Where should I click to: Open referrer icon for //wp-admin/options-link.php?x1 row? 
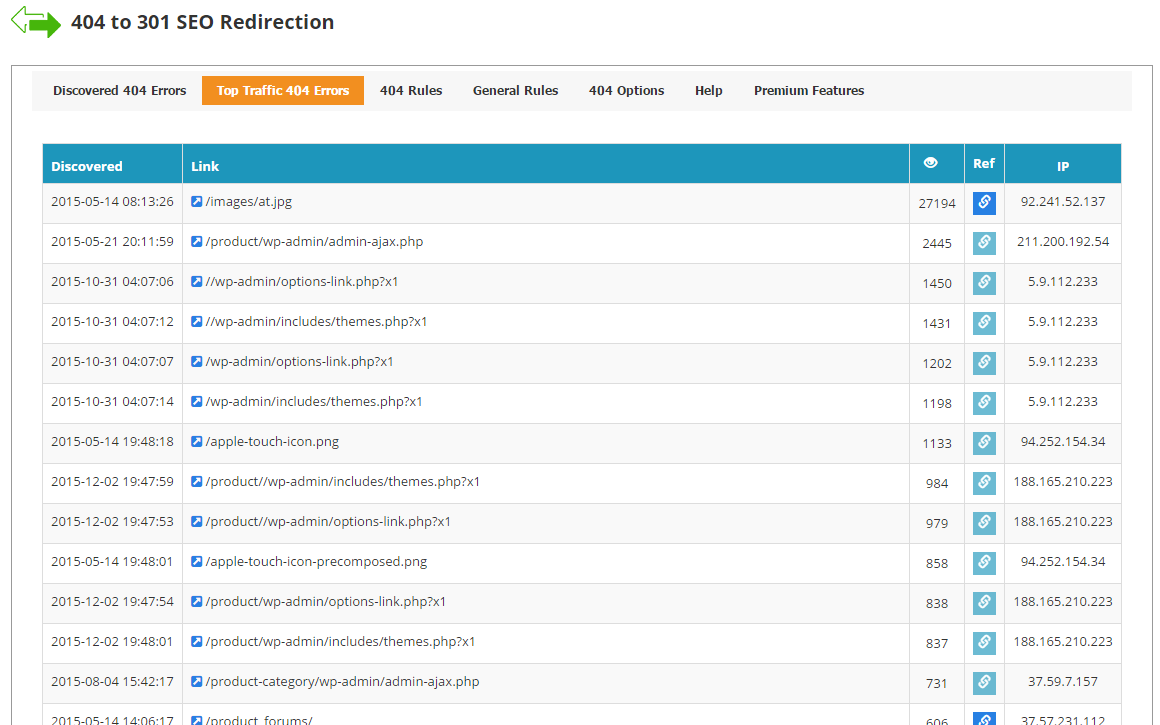click(984, 283)
